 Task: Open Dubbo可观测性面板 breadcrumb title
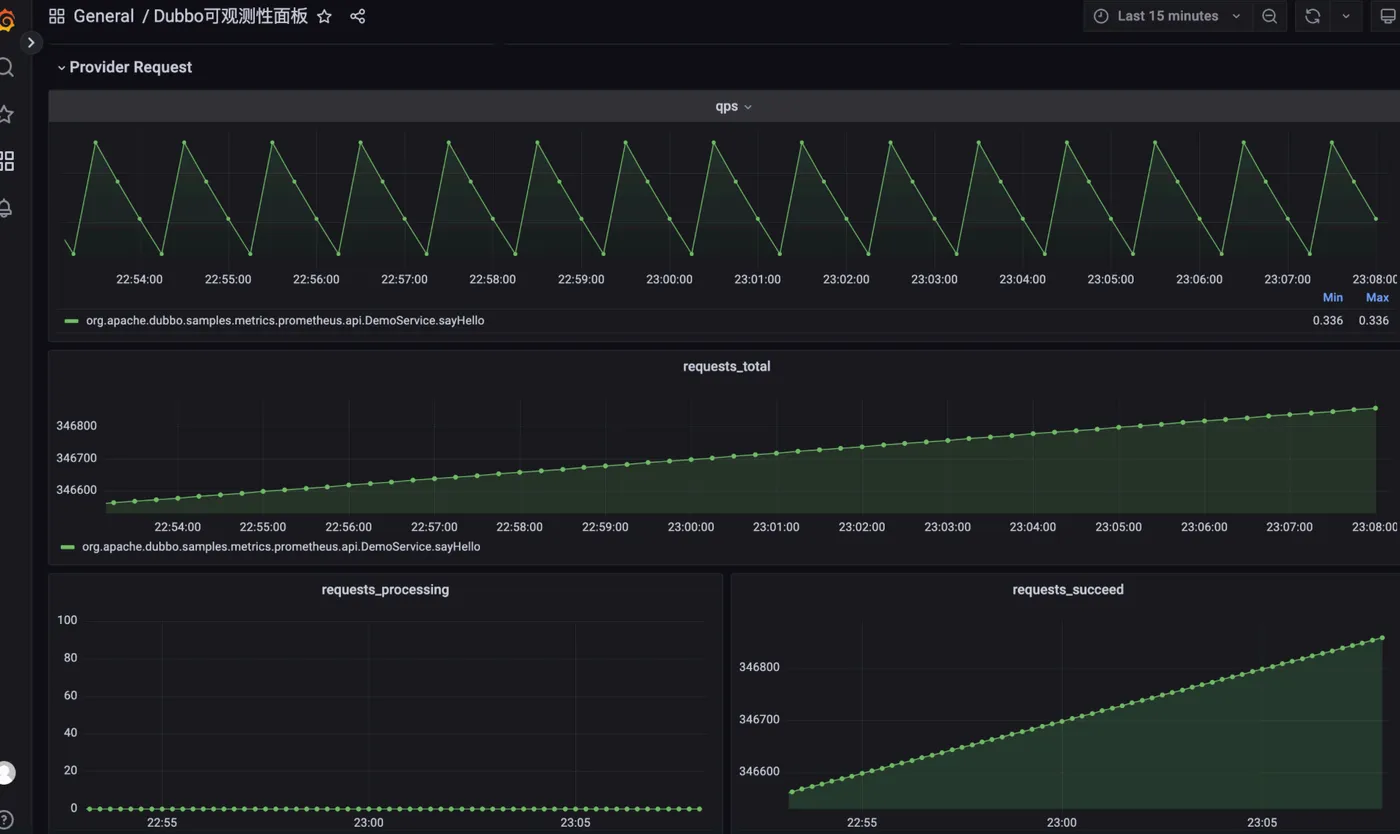(x=231, y=16)
